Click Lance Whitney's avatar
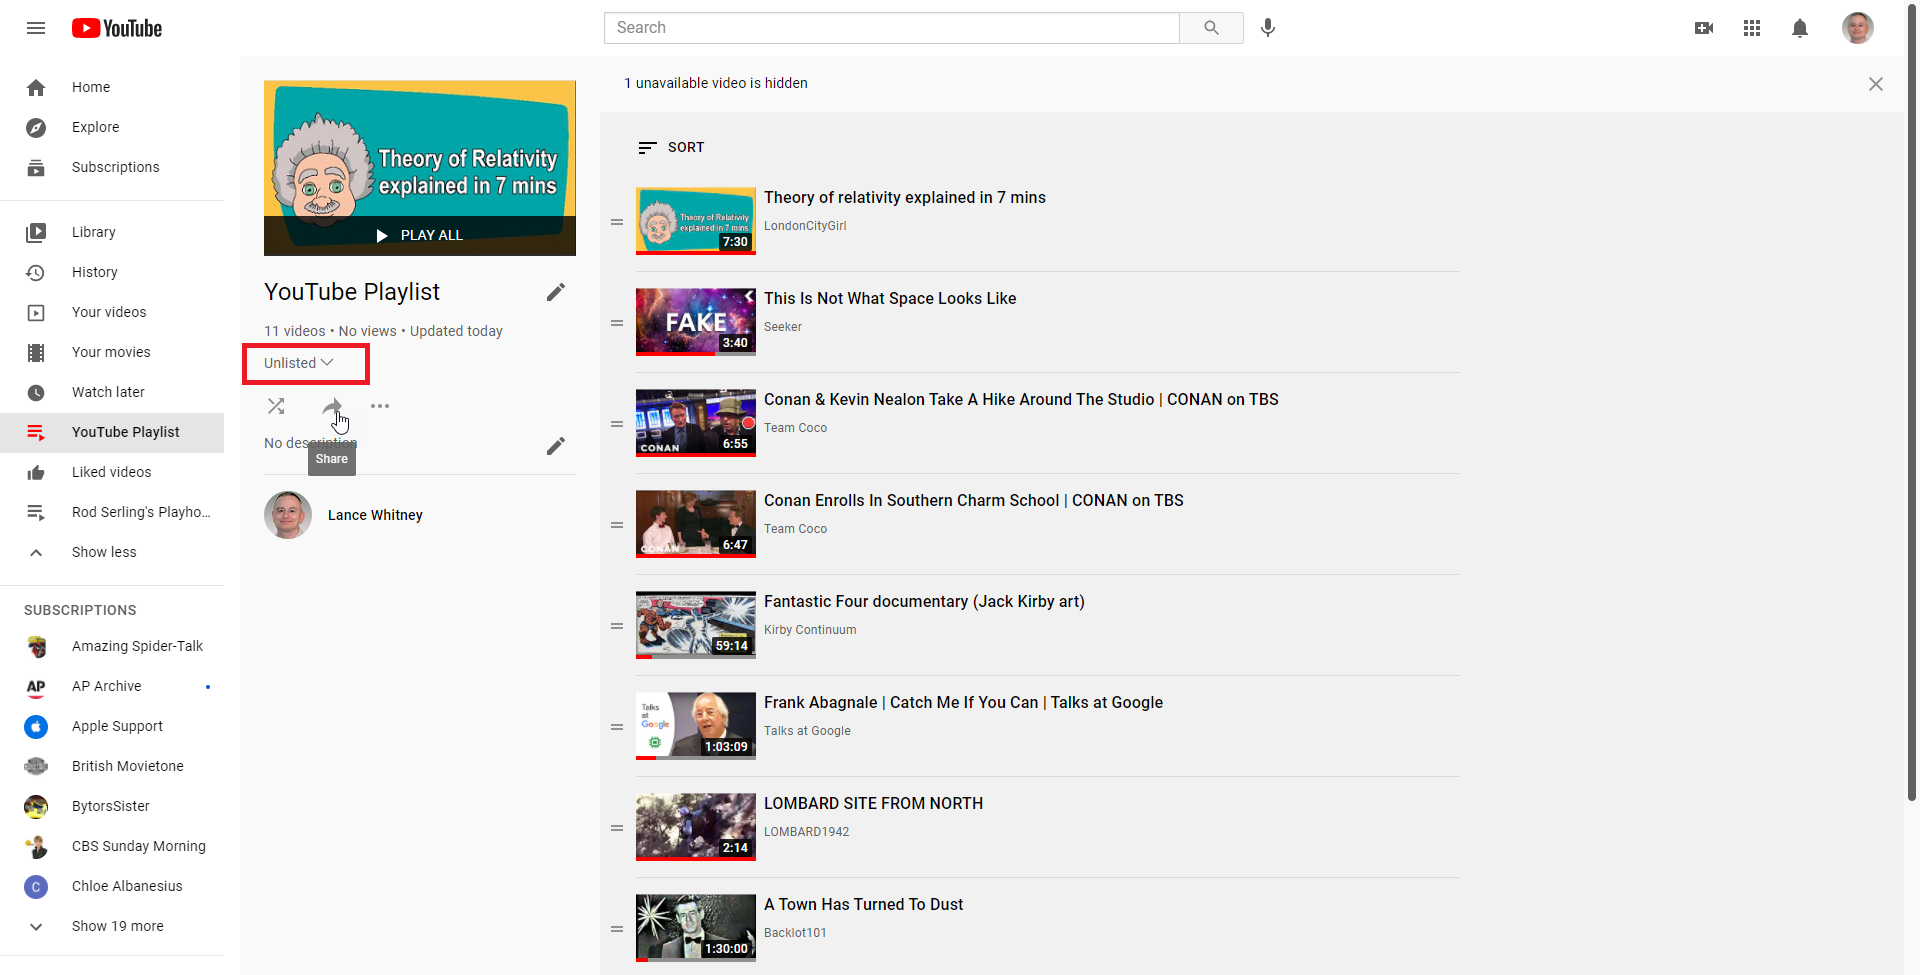Screen dimensions: 1920x975 tap(288, 515)
